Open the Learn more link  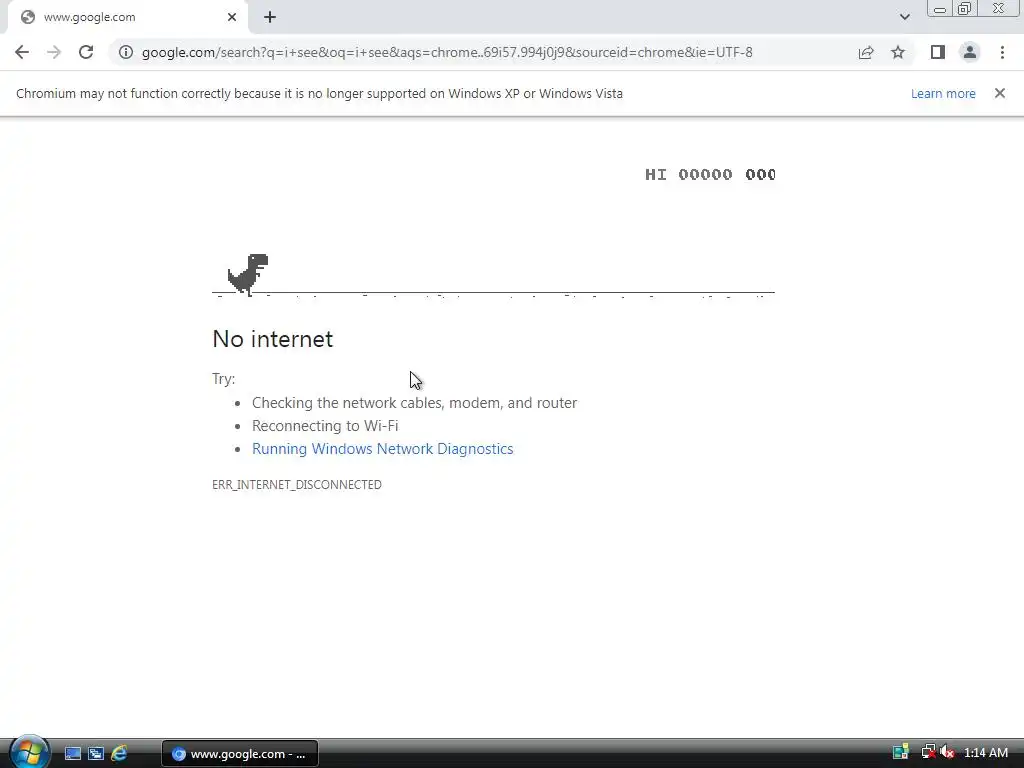tap(943, 93)
